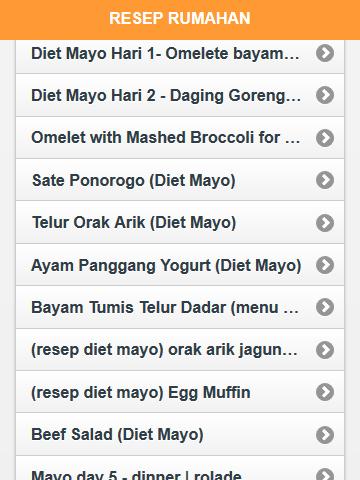
Task: Open Ayam Panggang Yogurt (Diet Mayo) recipe
Action: [180, 265]
